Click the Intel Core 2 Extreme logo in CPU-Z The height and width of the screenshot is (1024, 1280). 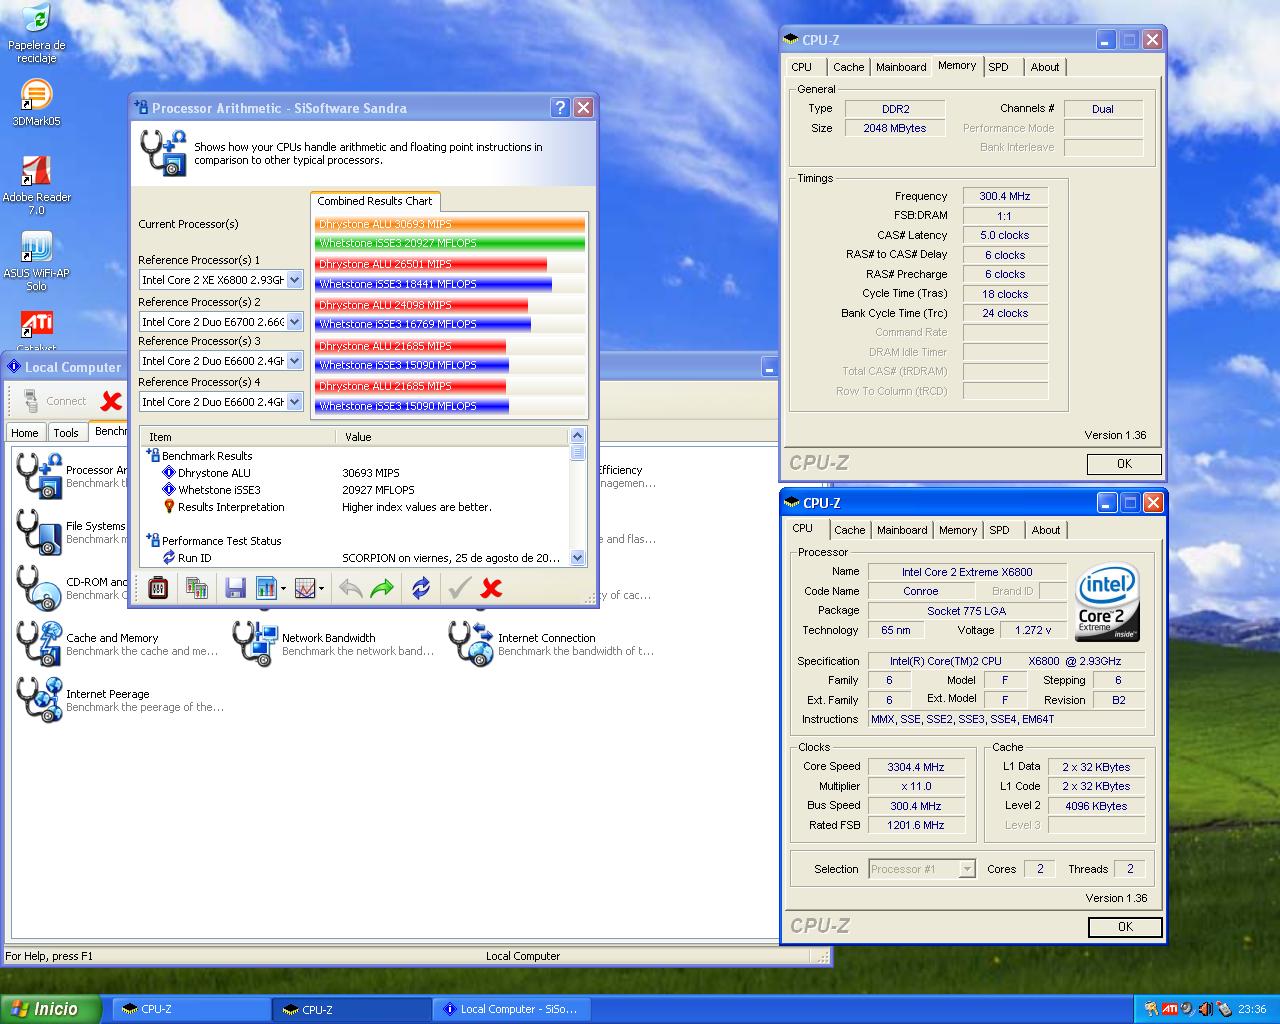1107,602
